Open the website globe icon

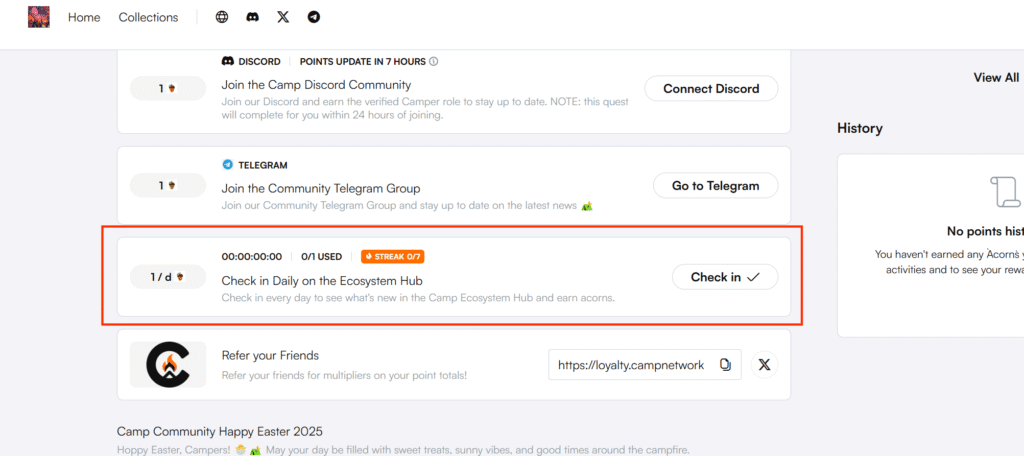pos(222,18)
